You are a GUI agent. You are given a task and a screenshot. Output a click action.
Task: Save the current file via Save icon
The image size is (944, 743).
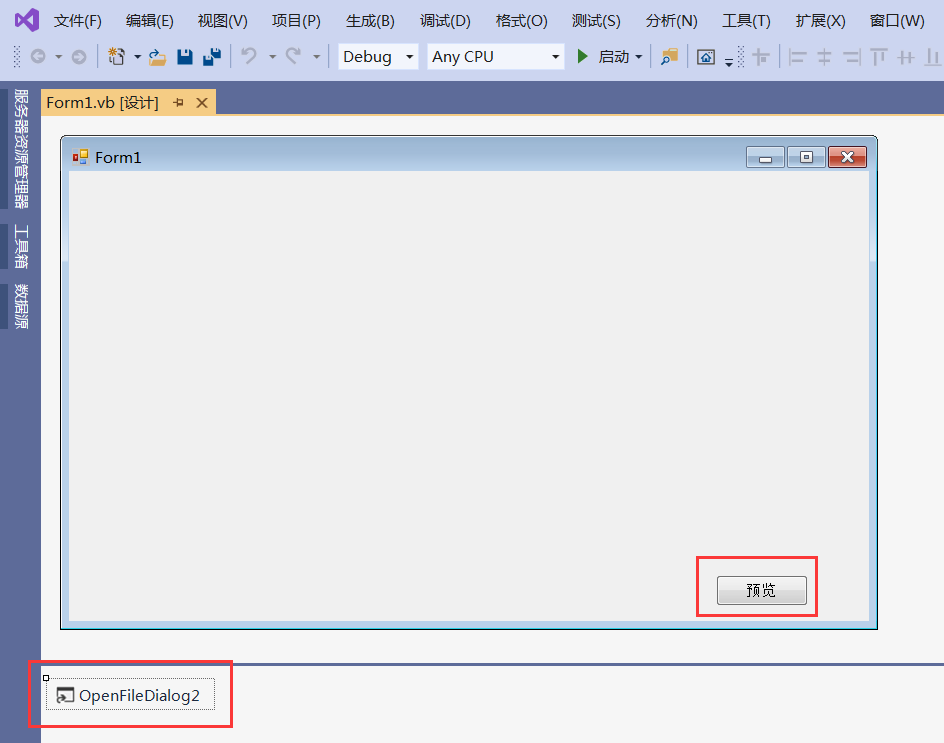(x=185, y=57)
